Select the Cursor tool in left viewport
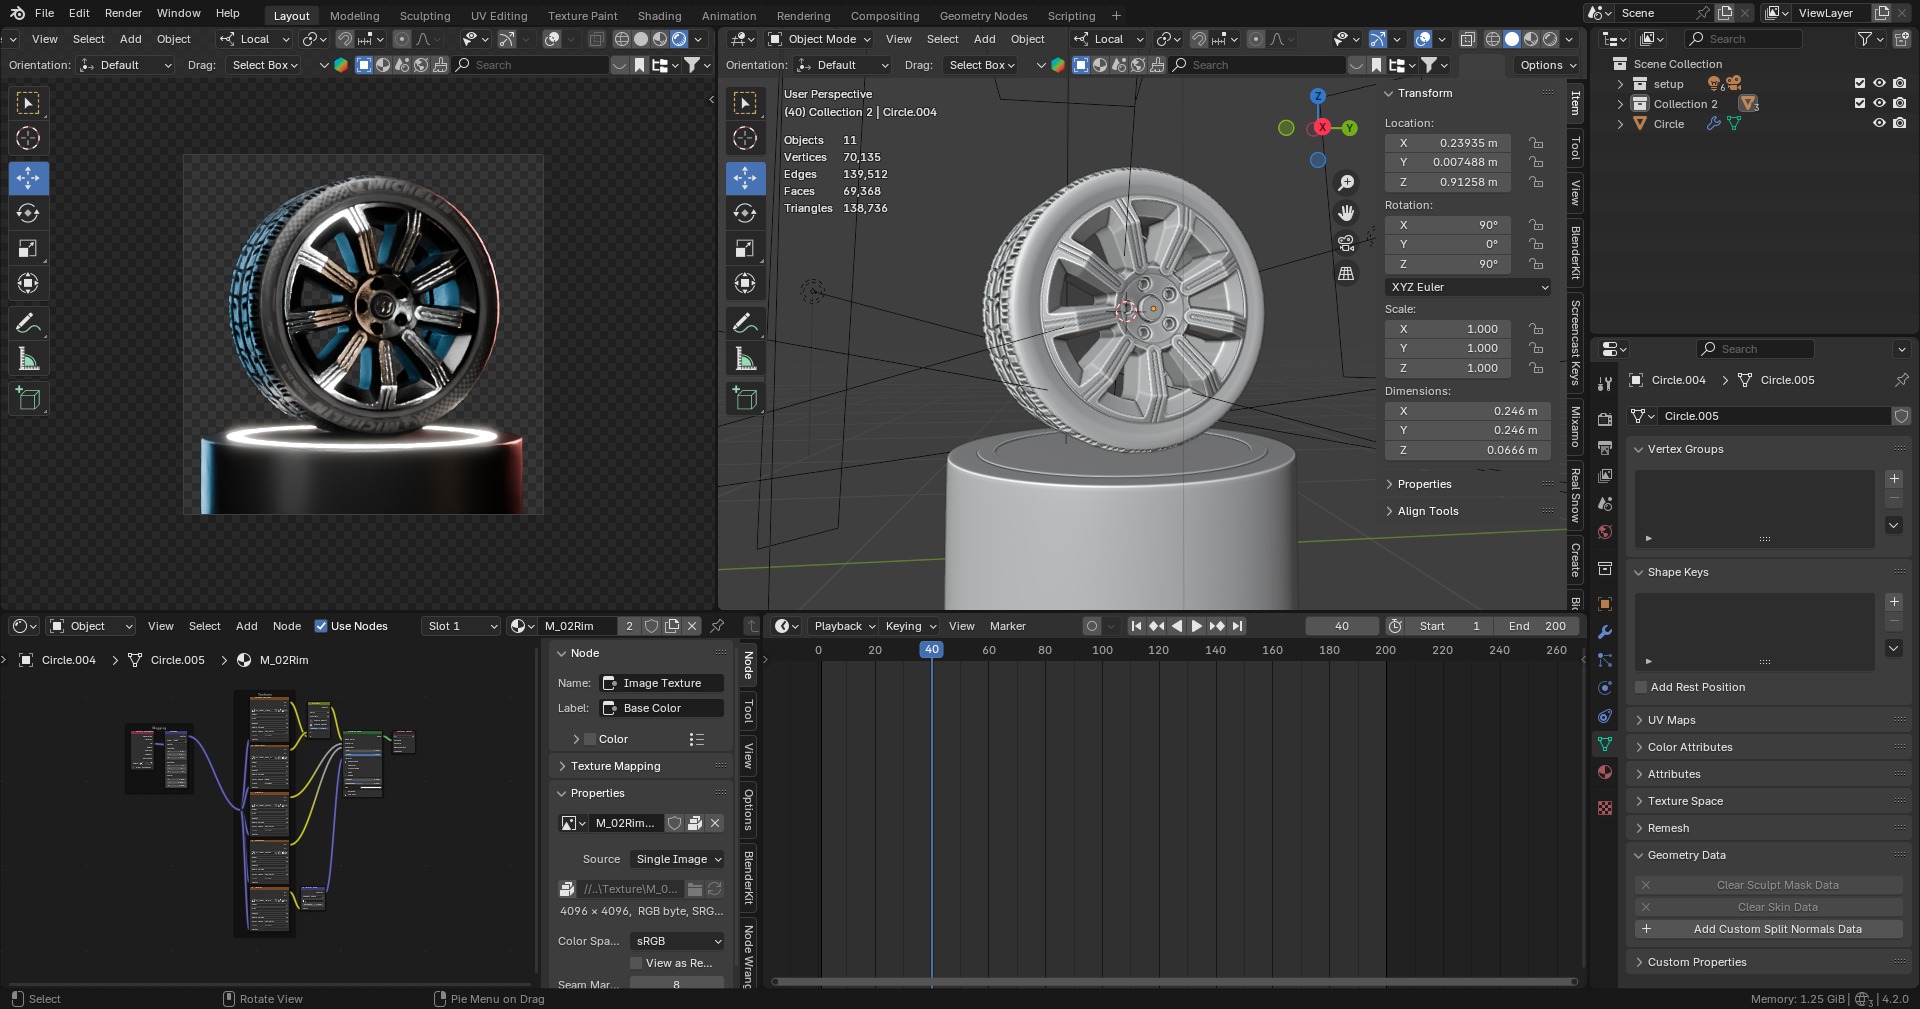The image size is (1920, 1009). (28, 138)
